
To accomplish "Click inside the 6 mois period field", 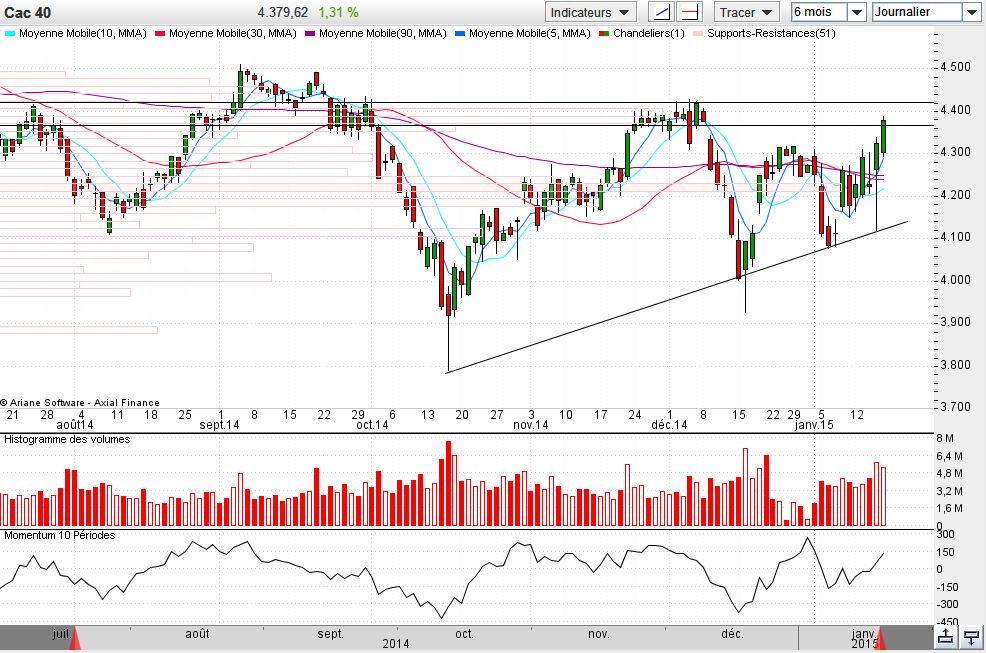I will (x=820, y=12).
